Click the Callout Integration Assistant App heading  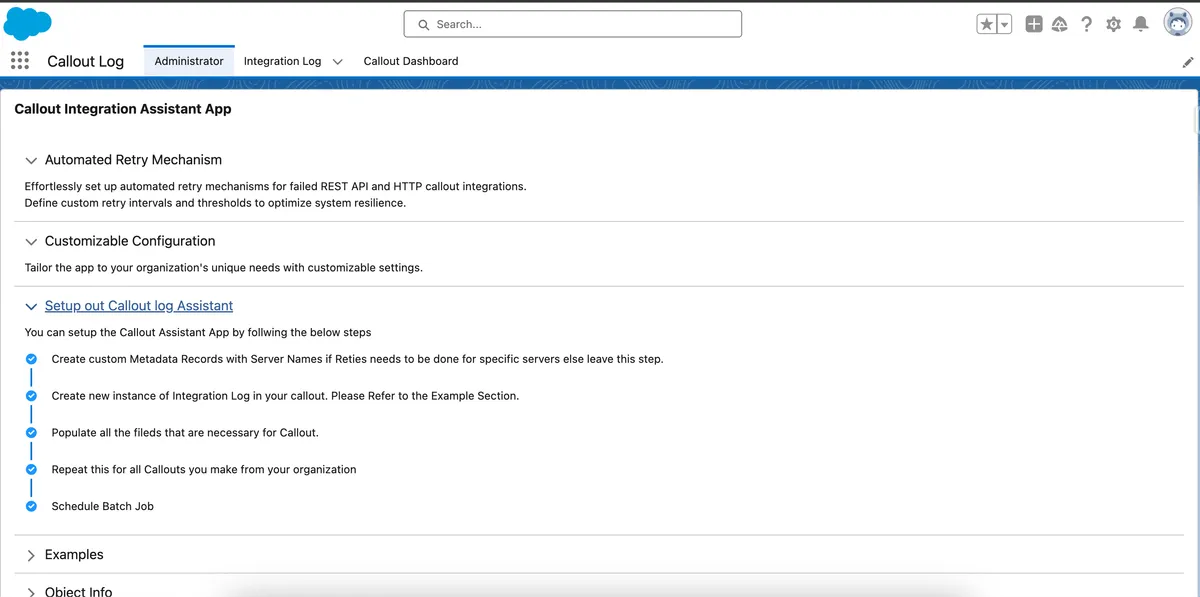pos(123,109)
